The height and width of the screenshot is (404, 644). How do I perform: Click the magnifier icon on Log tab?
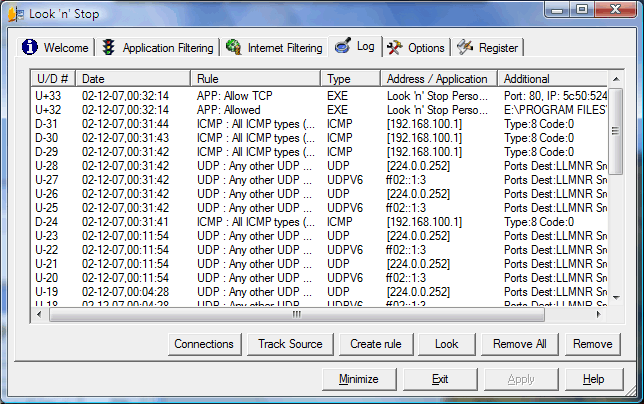pos(343,46)
